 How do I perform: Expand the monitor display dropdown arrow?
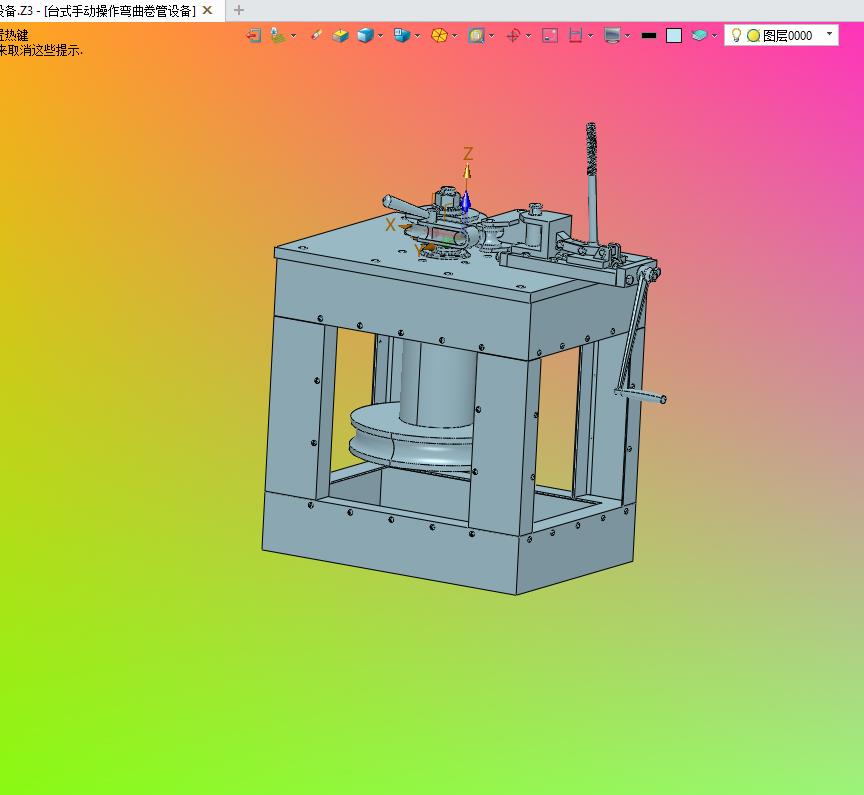coord(628,36)
